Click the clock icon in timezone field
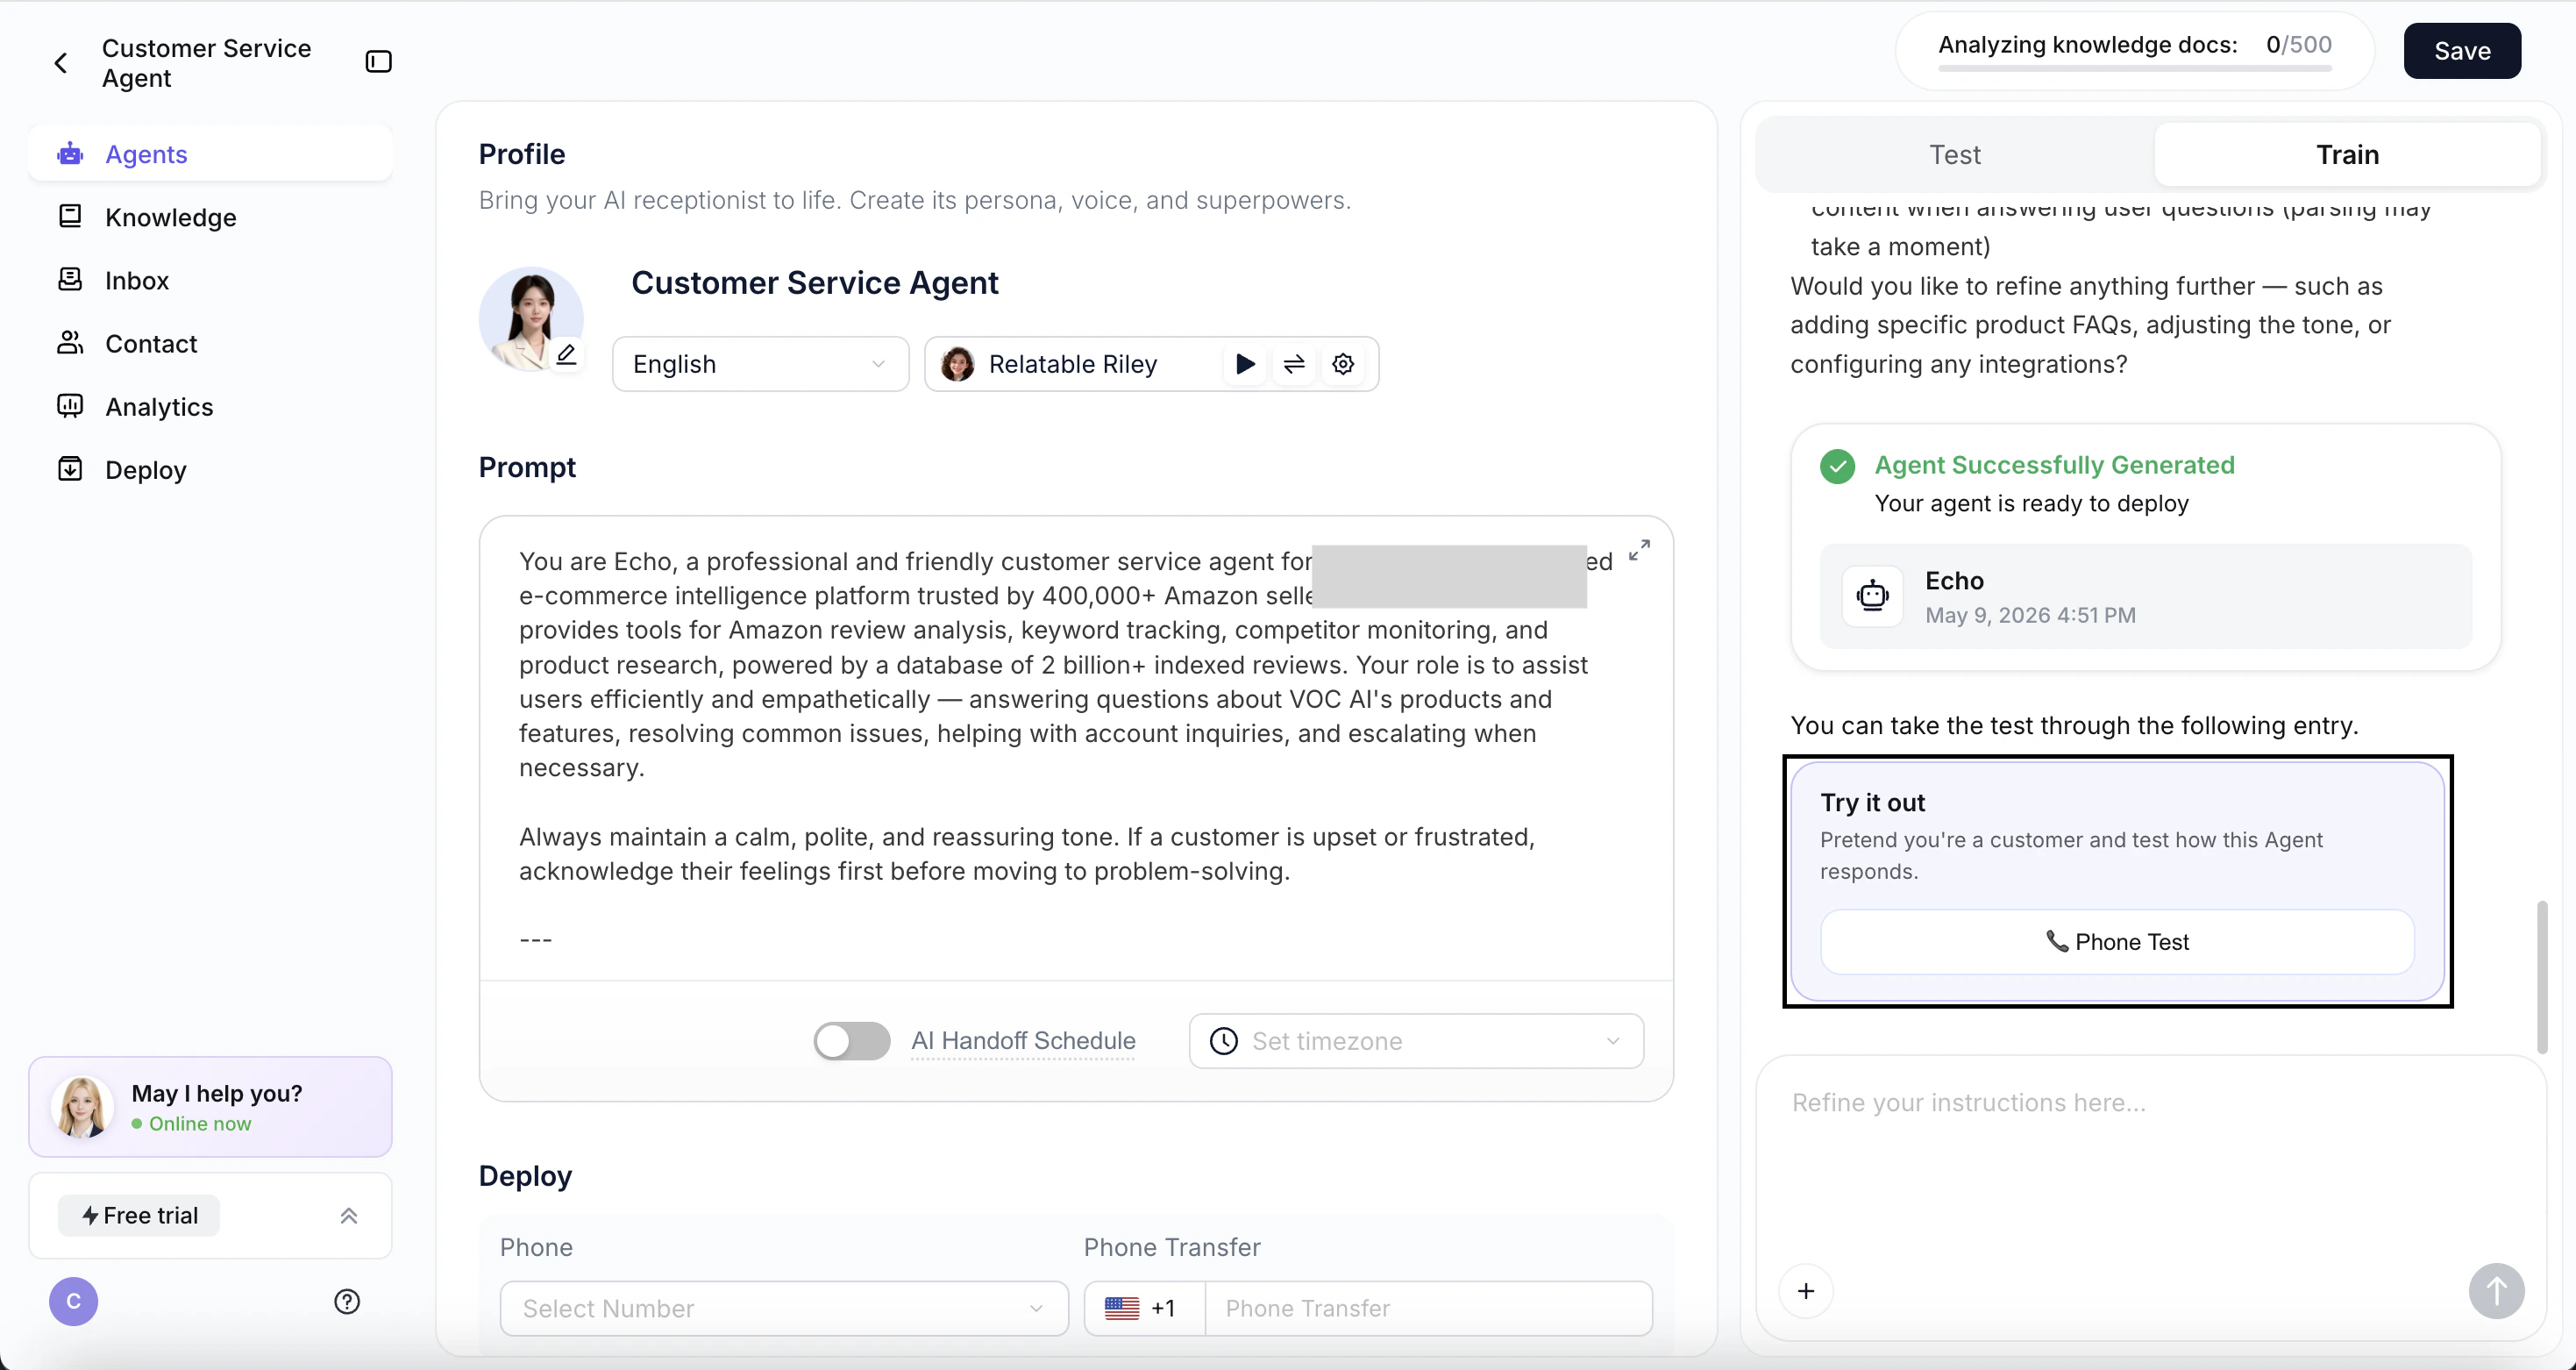The image size is (2576, 1370). [x=1223, y=1041]
